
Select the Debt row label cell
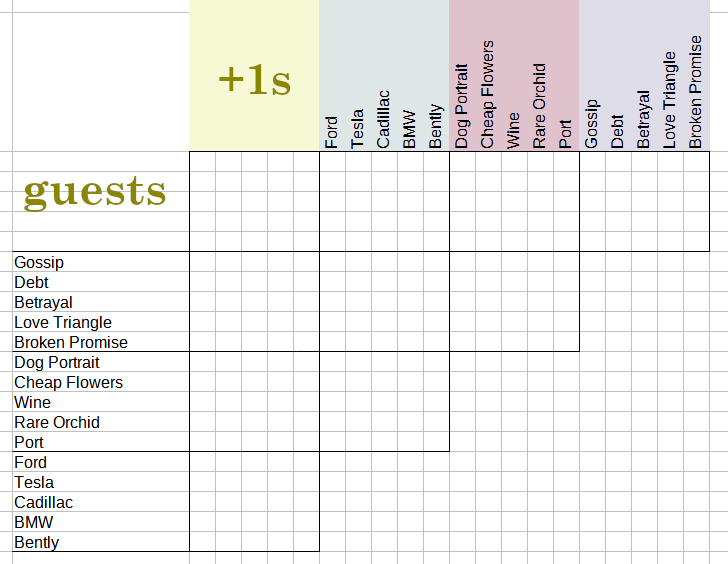32,282
